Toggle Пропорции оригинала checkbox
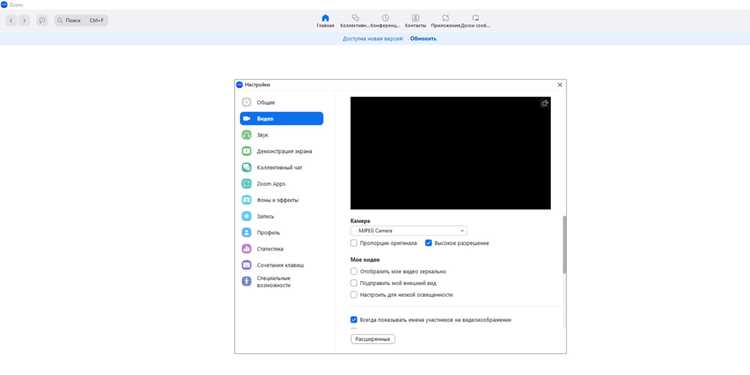The height and width of the screenshot is (375, 750). [x=354, y=243]
